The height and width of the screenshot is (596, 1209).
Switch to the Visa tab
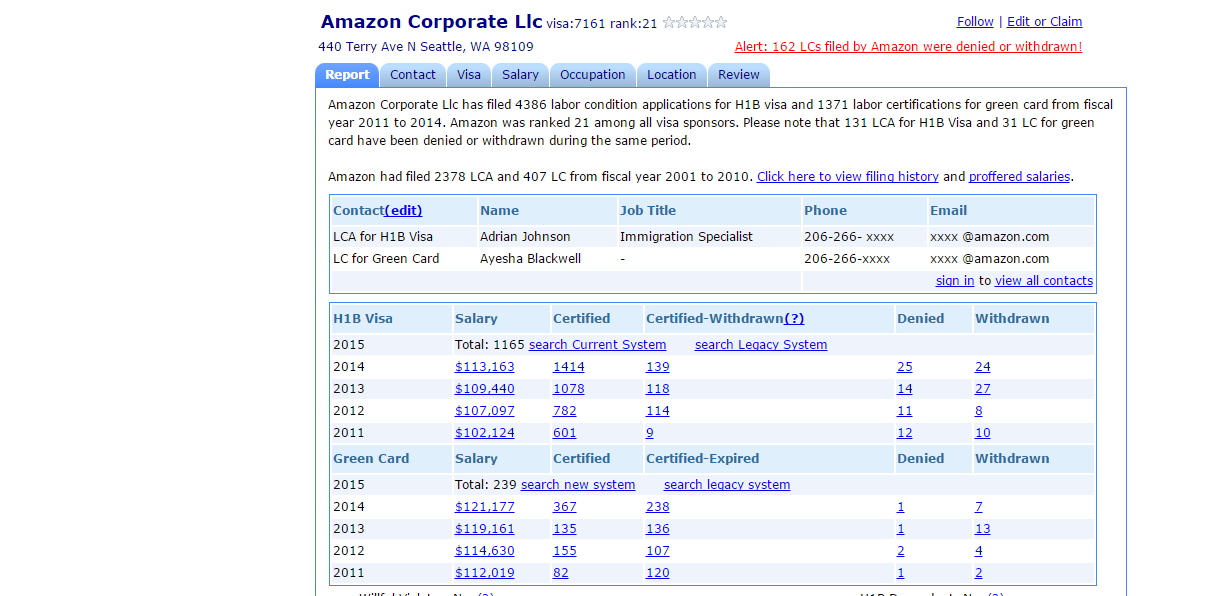click(x=469, y=75)
